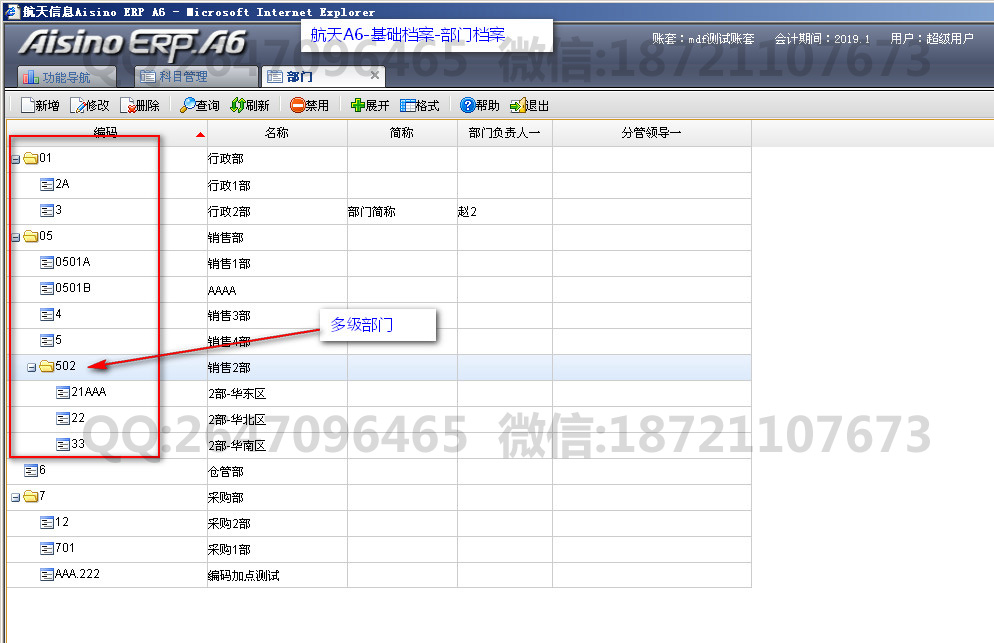The width and height of the screenshot is (994, 643).
Task: Sort by the 编码 column header
Action: [105, 133]
